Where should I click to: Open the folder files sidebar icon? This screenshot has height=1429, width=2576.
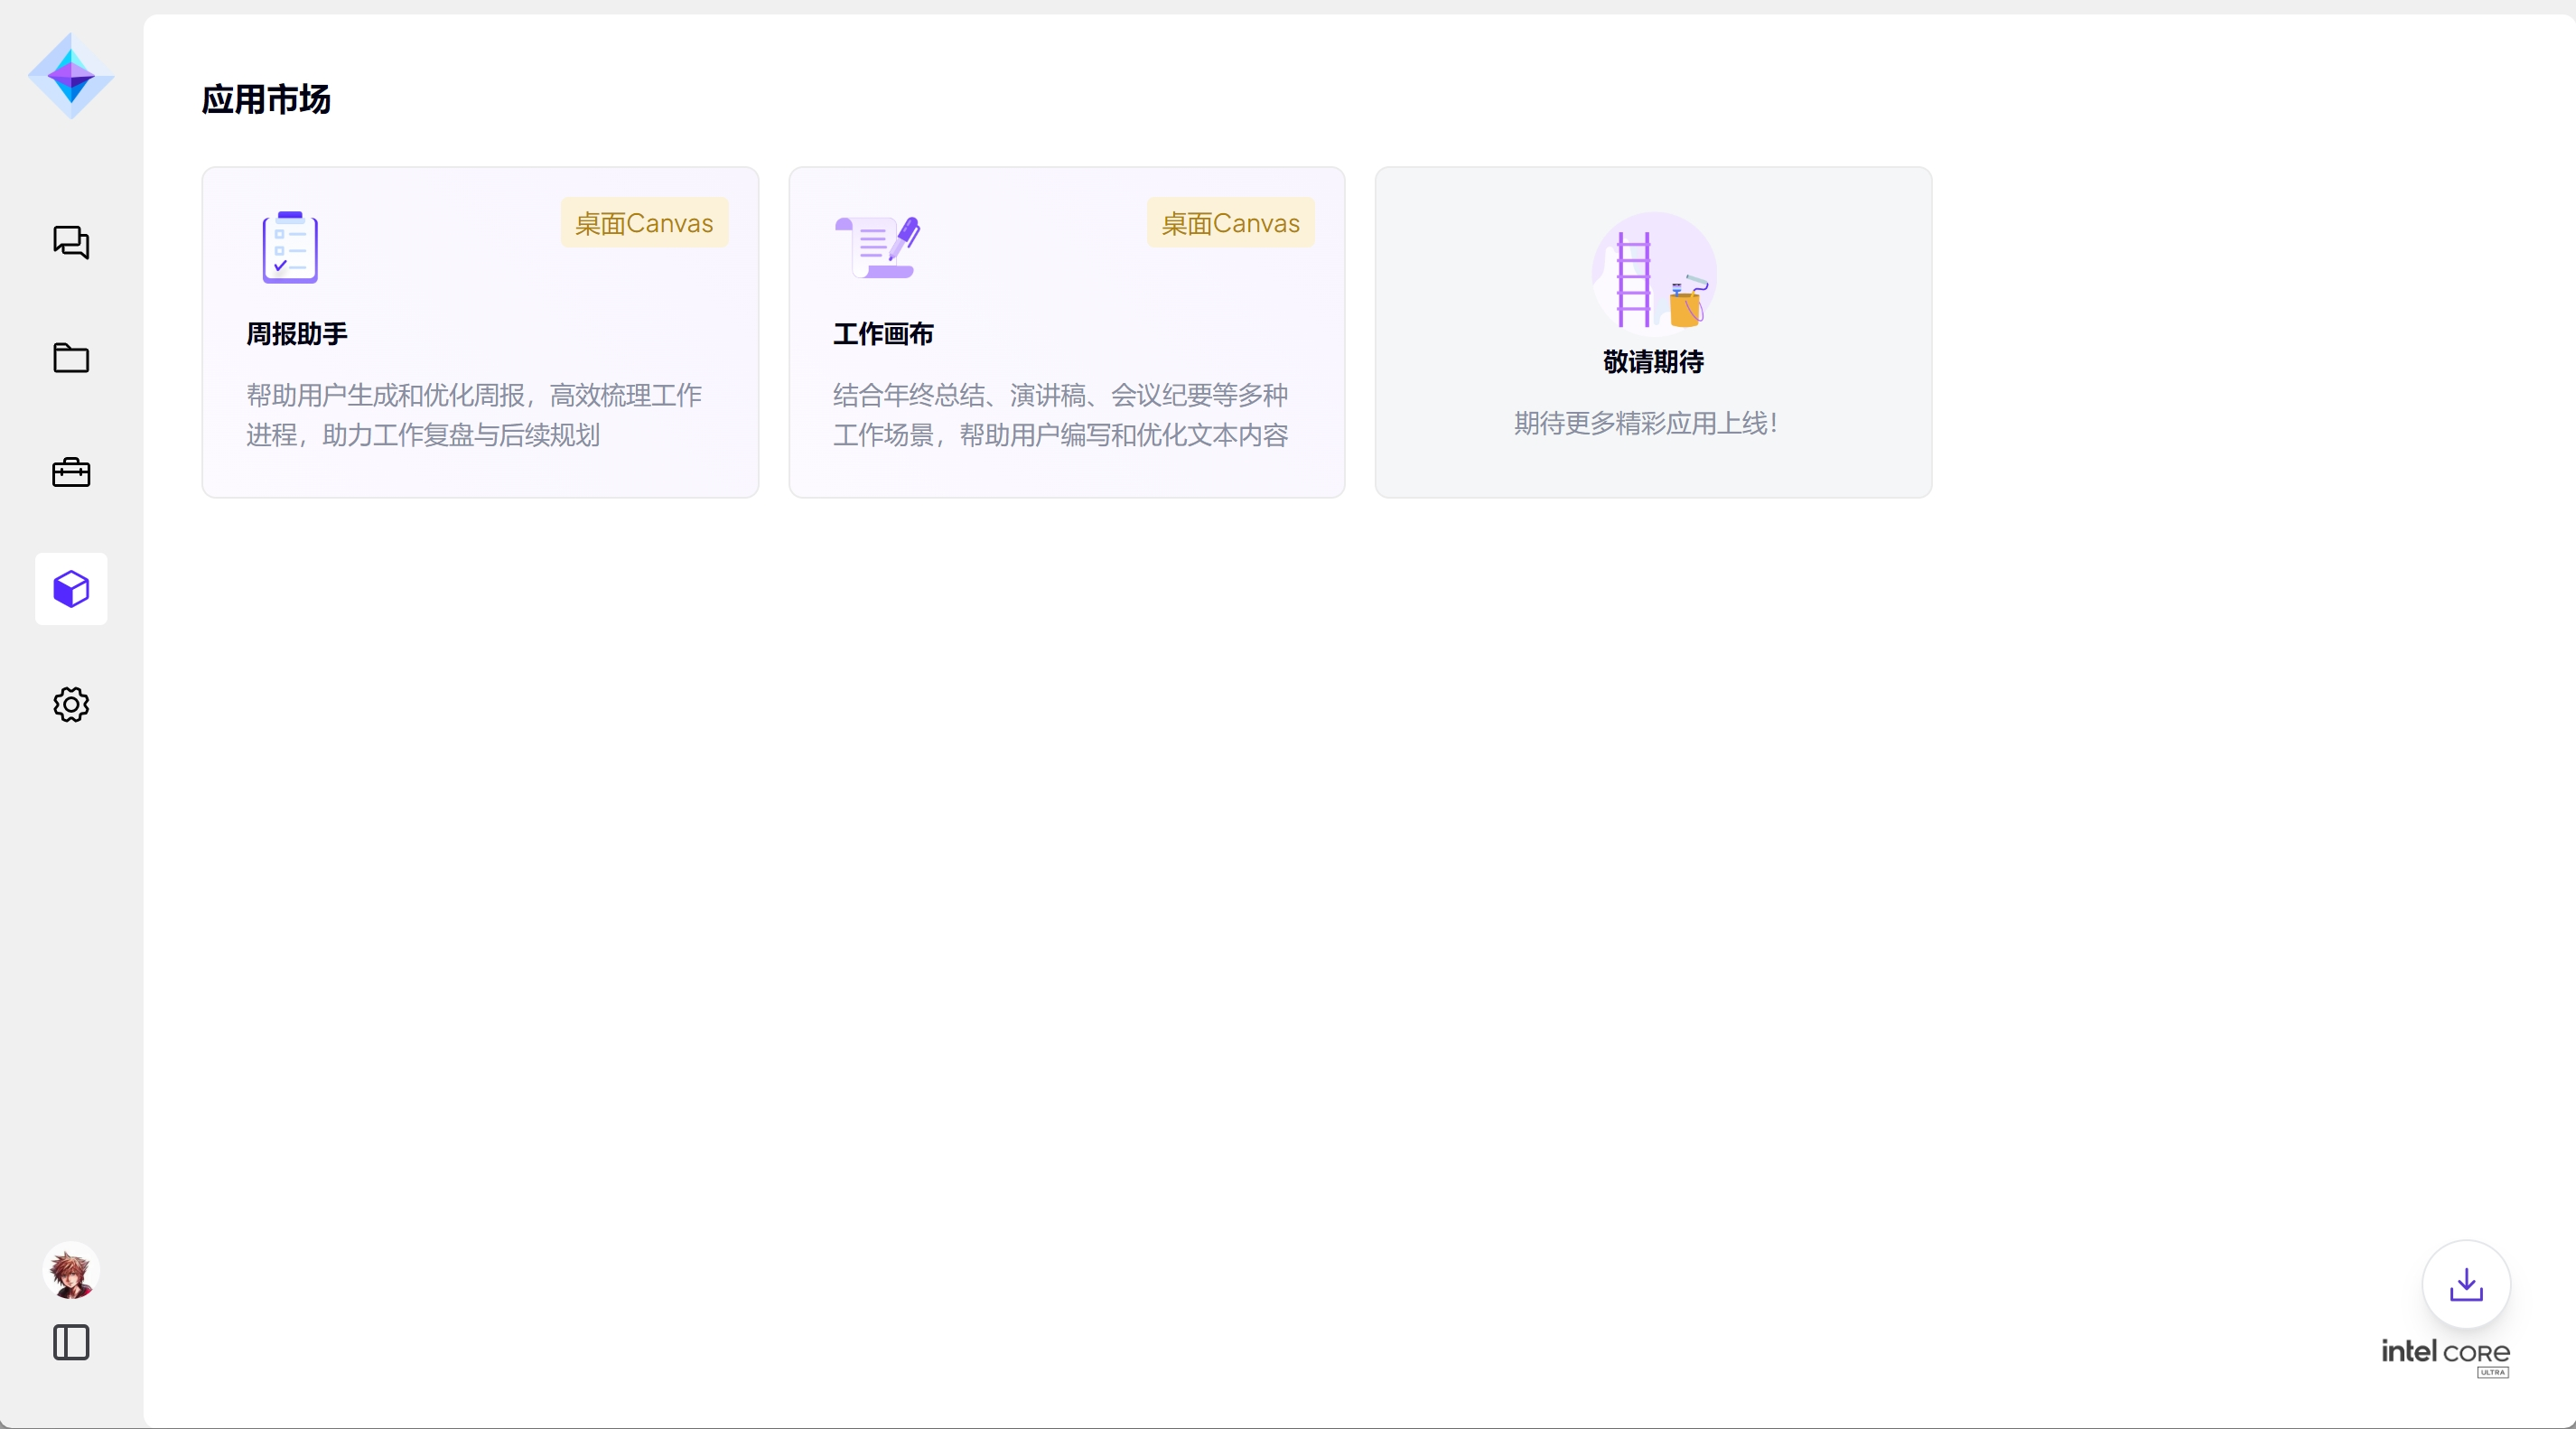[x=71, y=357]
